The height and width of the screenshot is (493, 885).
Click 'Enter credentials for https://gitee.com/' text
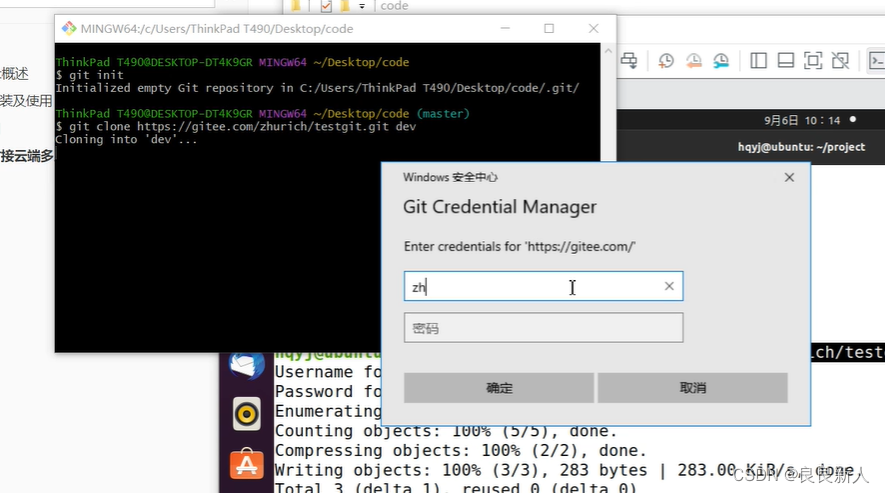519,247
